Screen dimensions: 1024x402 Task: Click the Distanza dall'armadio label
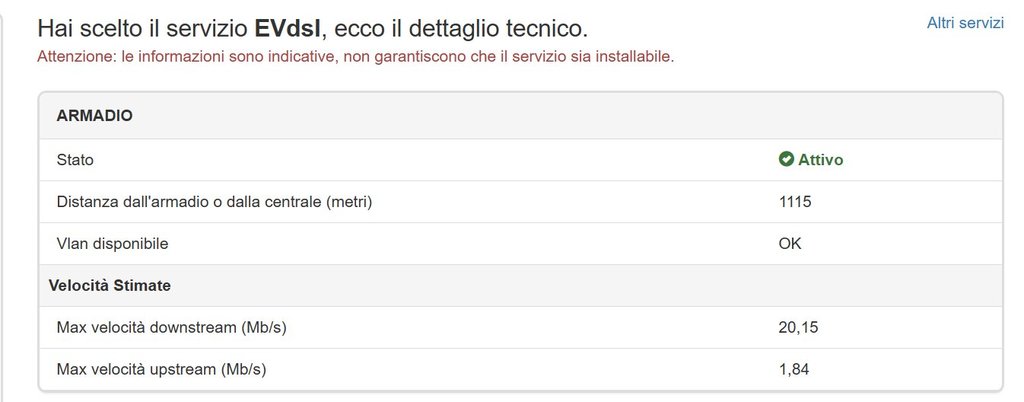(214, 202)
